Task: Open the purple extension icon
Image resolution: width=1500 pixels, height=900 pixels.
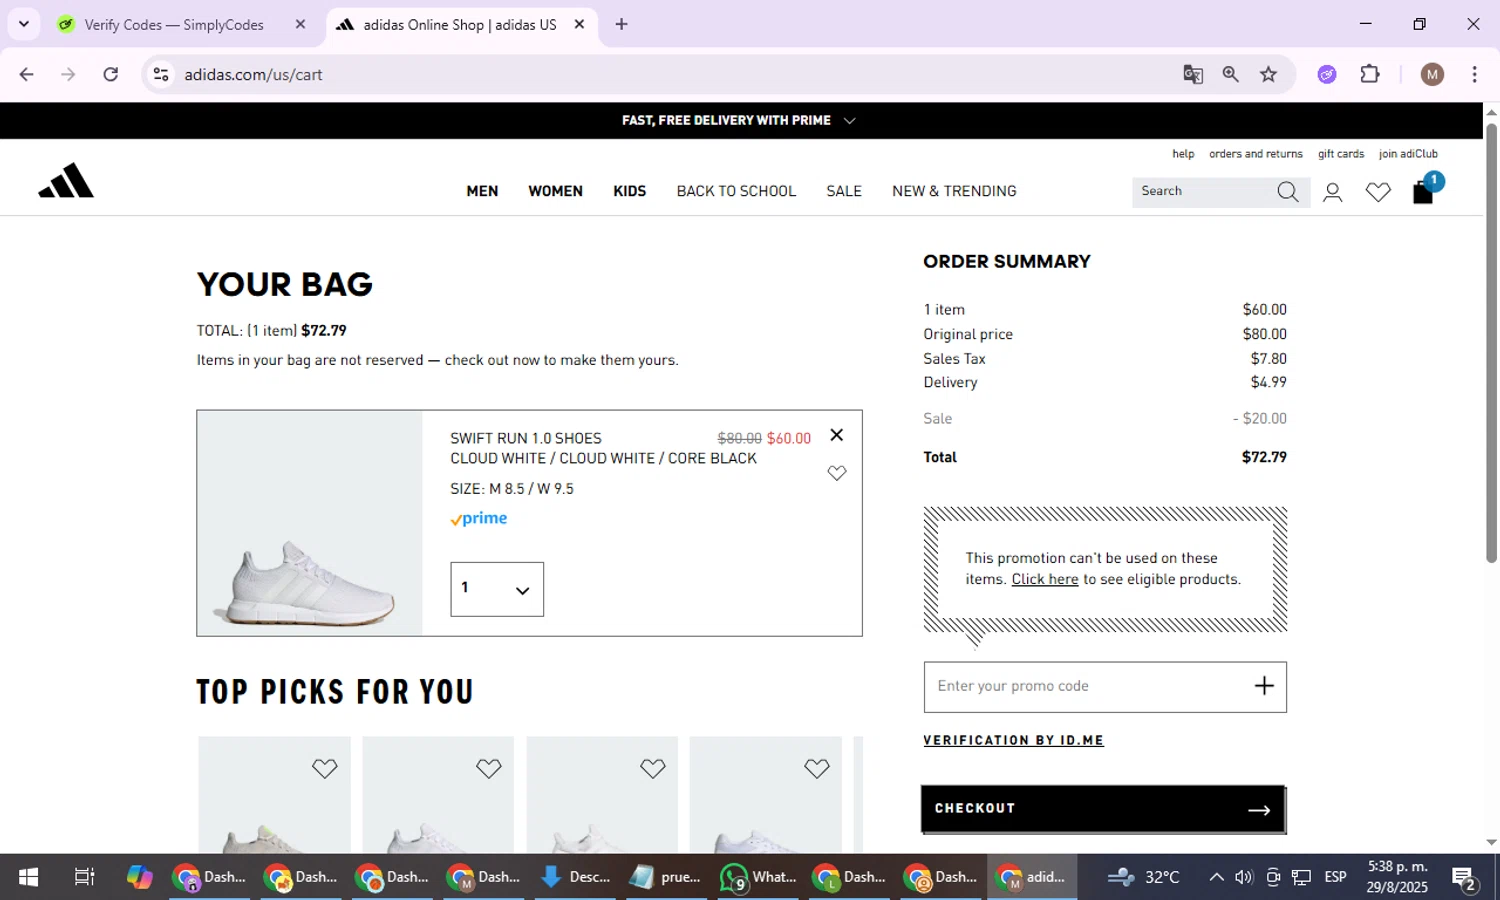Action: [1327, 74]
